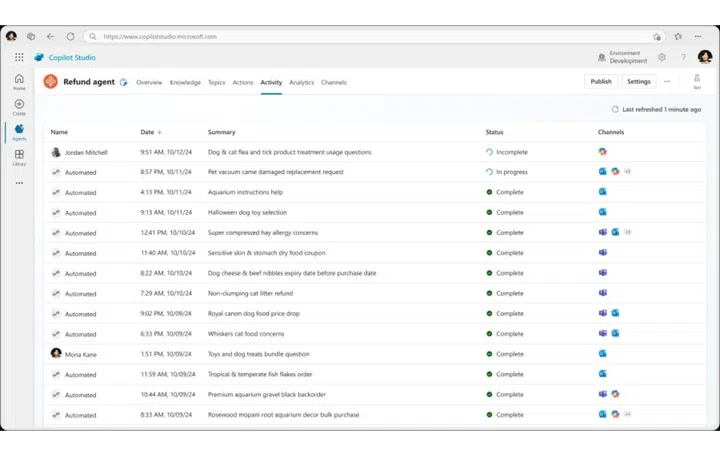Click channel icon in Aquarium instructions row
This screenshot has width=720, height=456.
(602, 192)
